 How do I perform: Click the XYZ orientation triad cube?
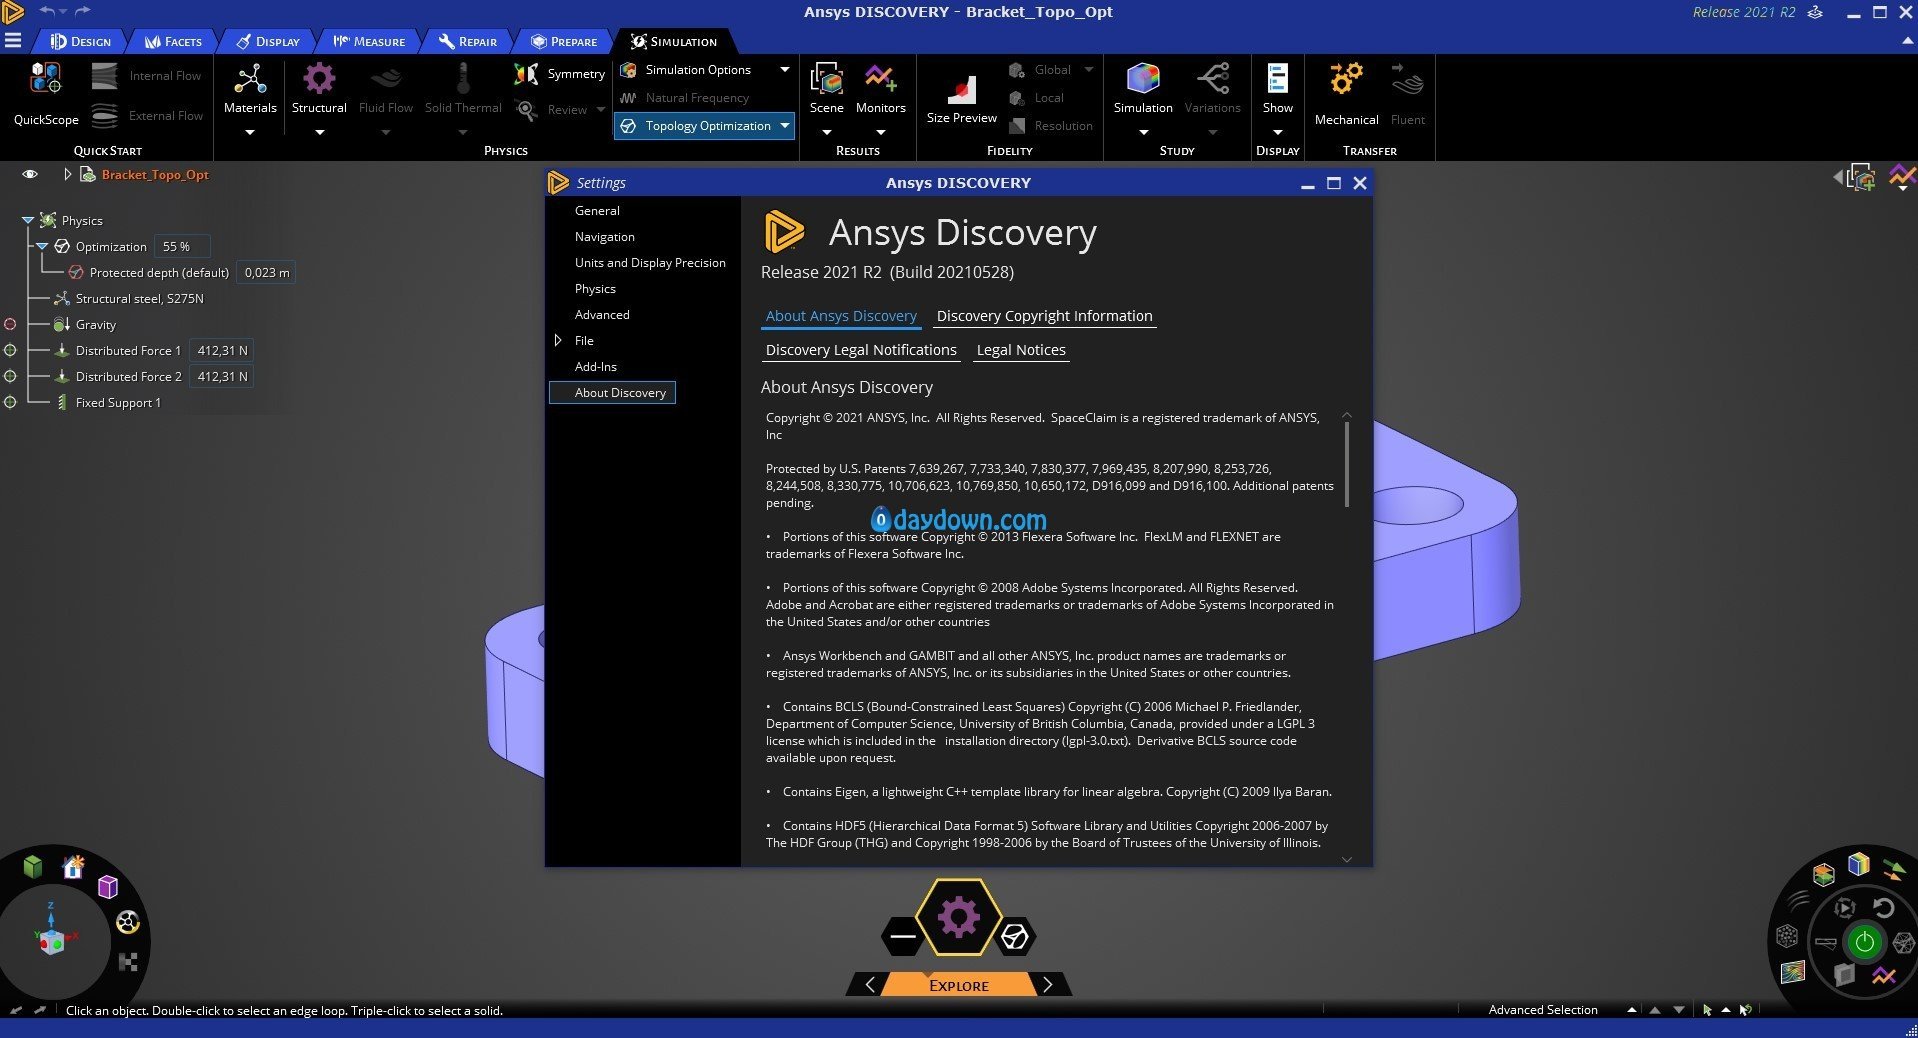(x=51, y=940)
